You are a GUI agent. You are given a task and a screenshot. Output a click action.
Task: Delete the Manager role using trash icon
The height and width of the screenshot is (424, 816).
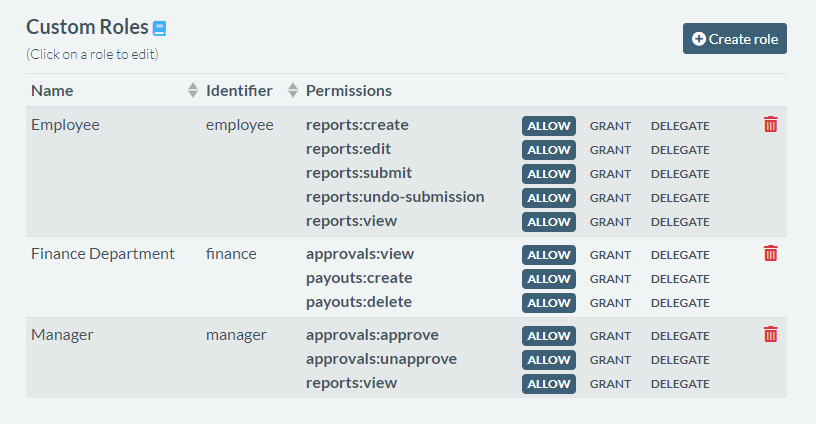(x=770, y=335)
